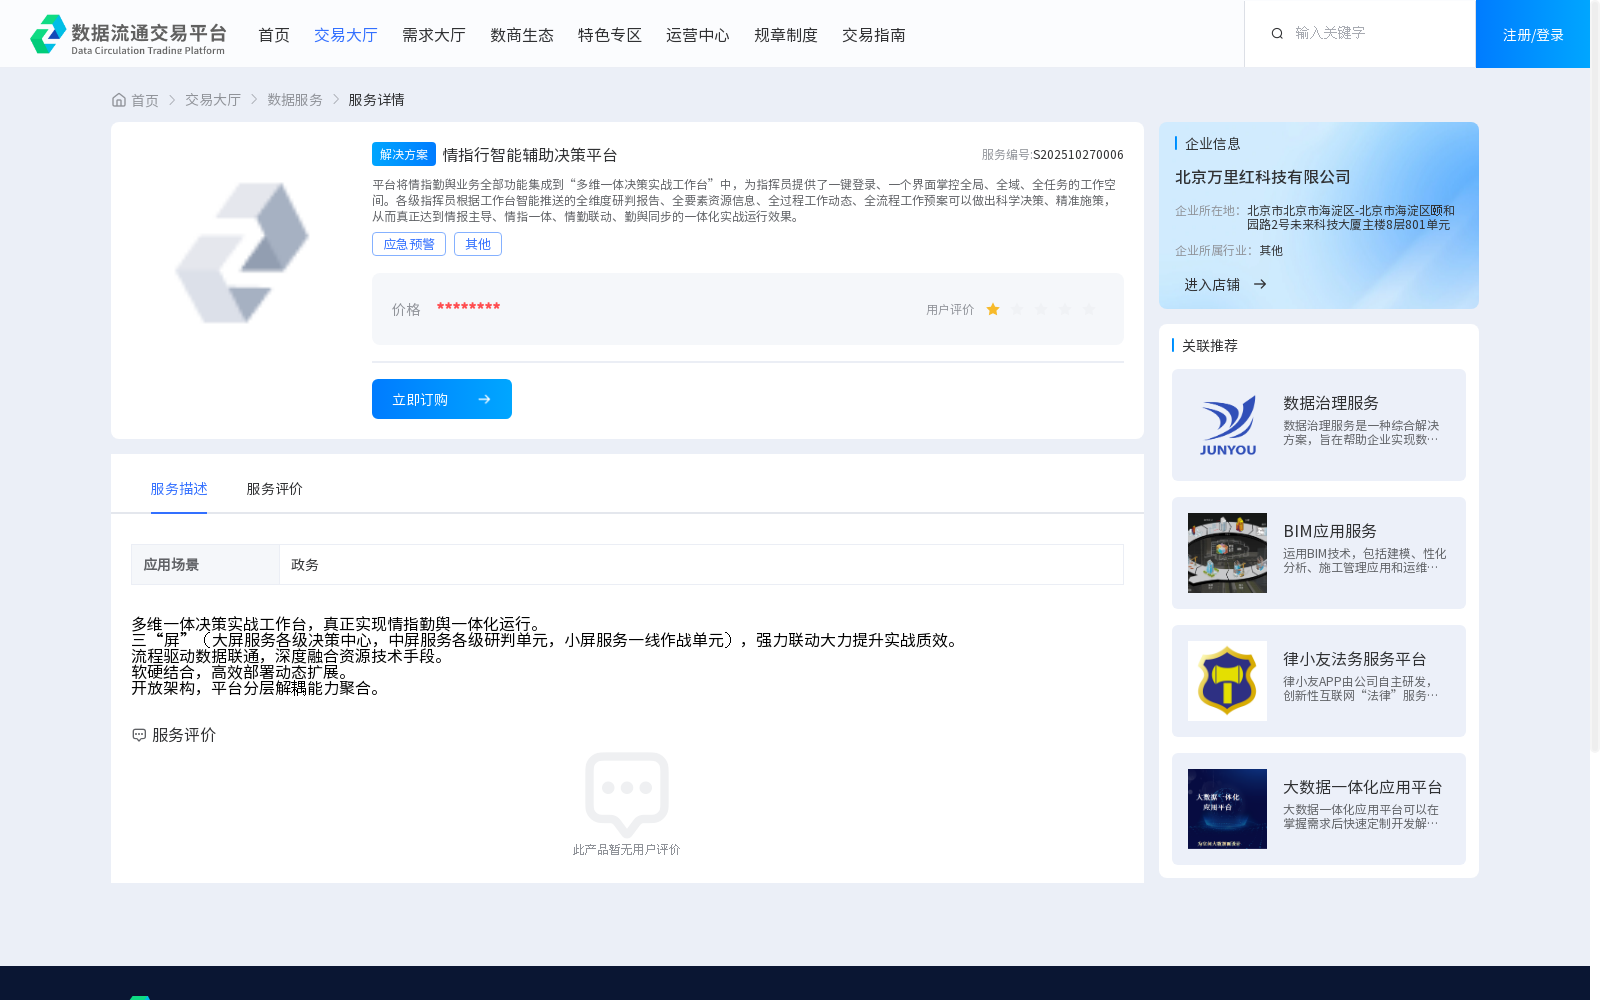The image size is (1600, 1000).
Task: Click the arrow icon beside 进入店铺
Action: (x=1260, y=285)
